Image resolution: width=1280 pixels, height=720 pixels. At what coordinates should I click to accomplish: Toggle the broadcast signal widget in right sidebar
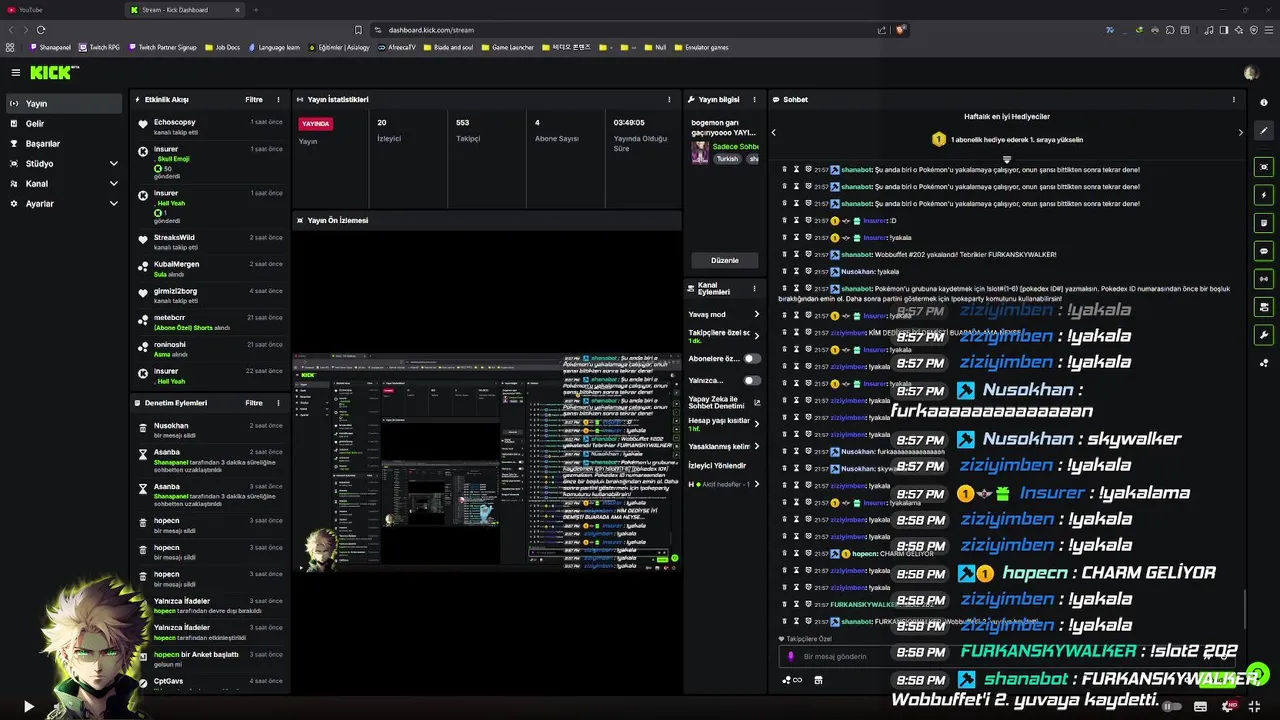[x=1264, y=279]
